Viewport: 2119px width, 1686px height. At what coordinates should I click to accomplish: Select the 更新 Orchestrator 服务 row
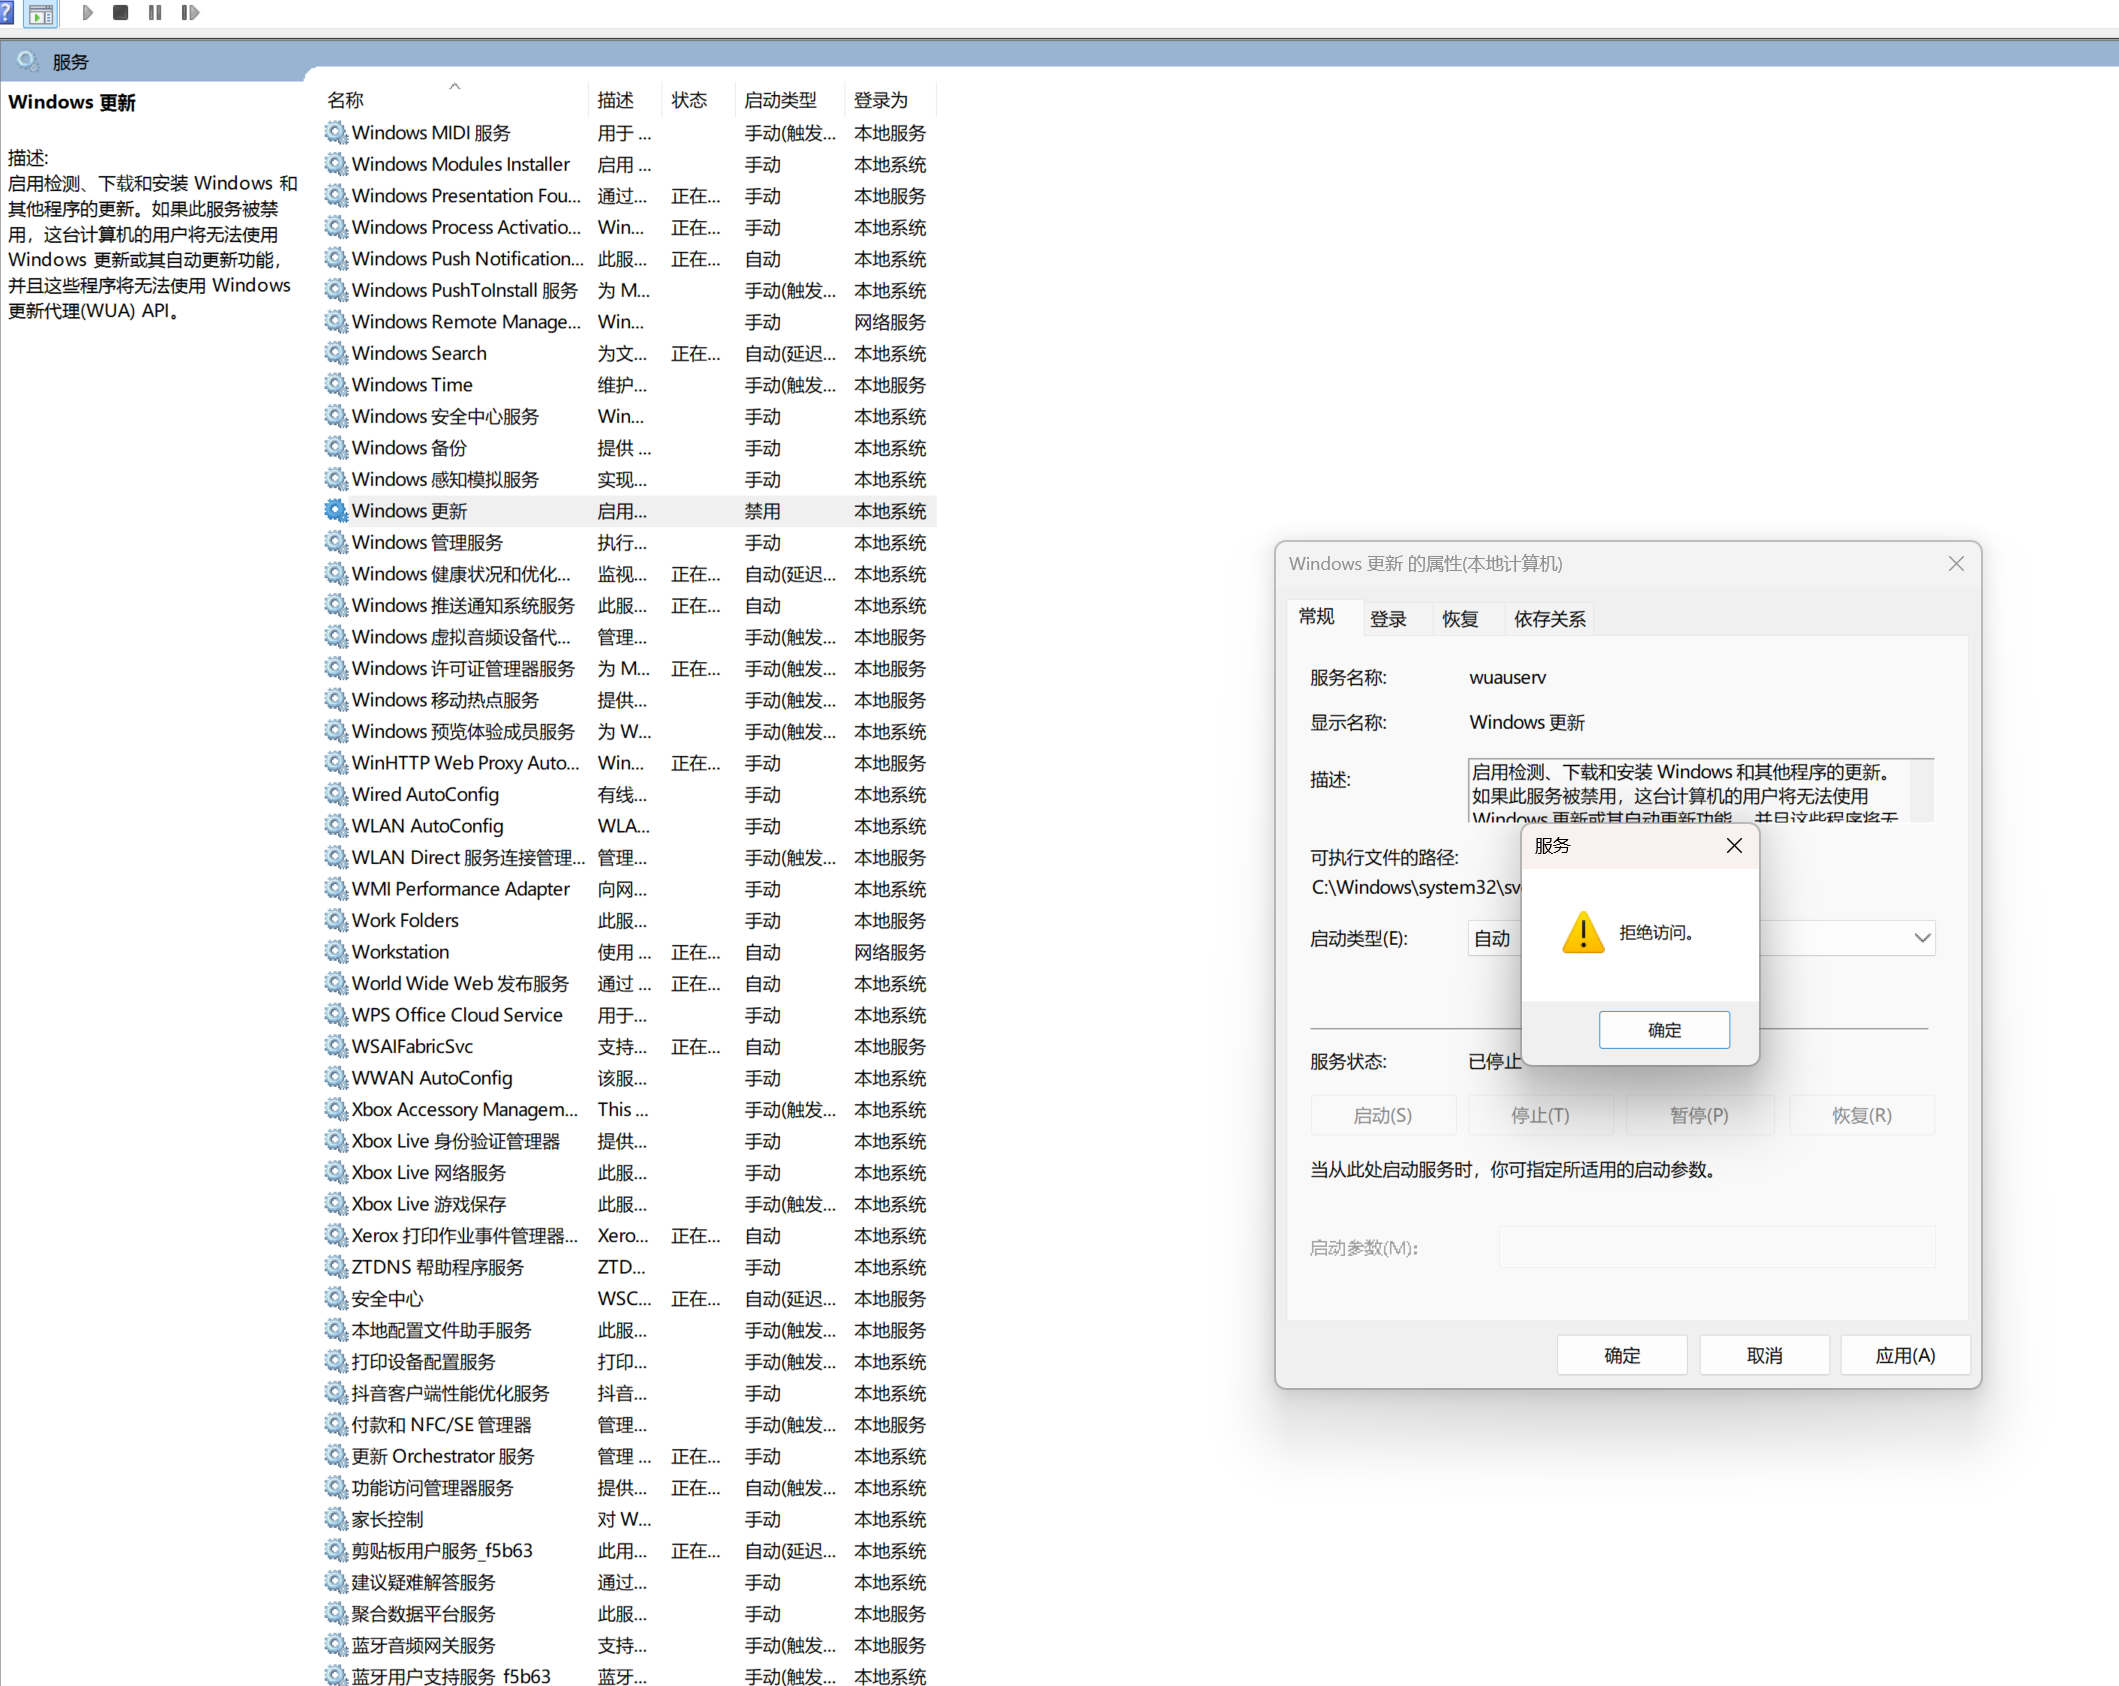tap(630, 1456)
